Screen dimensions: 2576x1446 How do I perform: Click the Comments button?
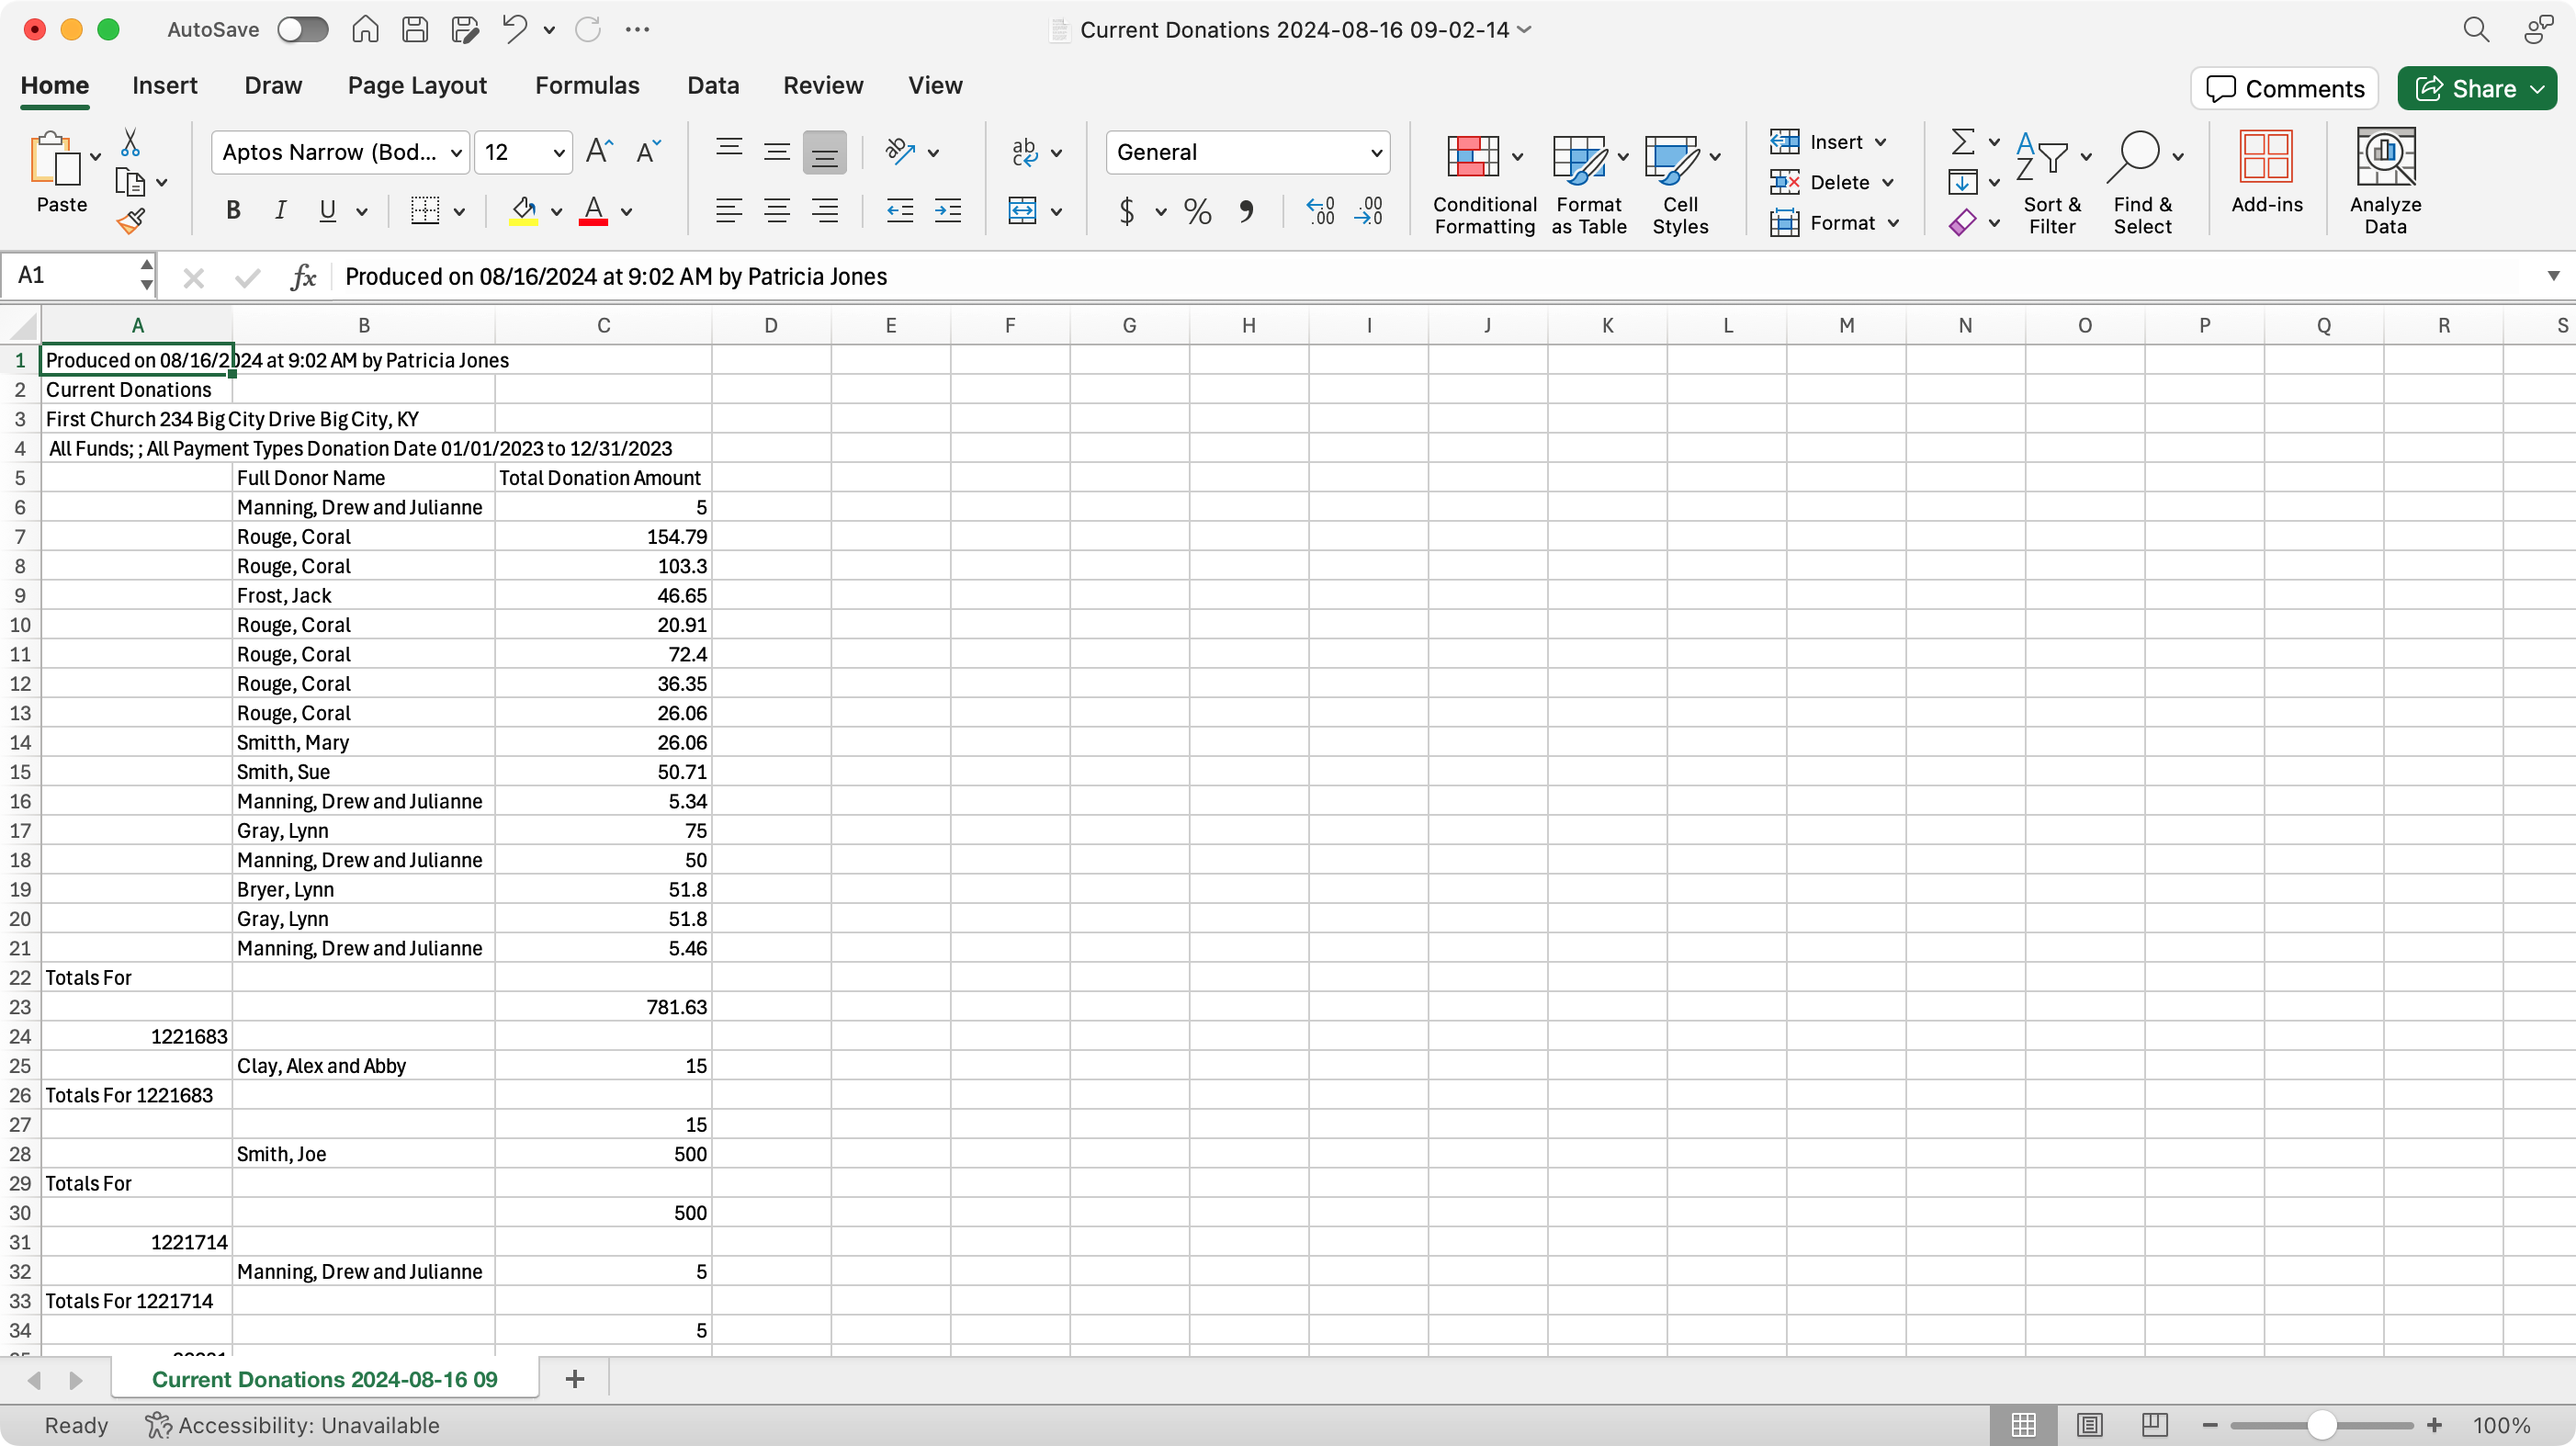click(x=2284, y=89)
